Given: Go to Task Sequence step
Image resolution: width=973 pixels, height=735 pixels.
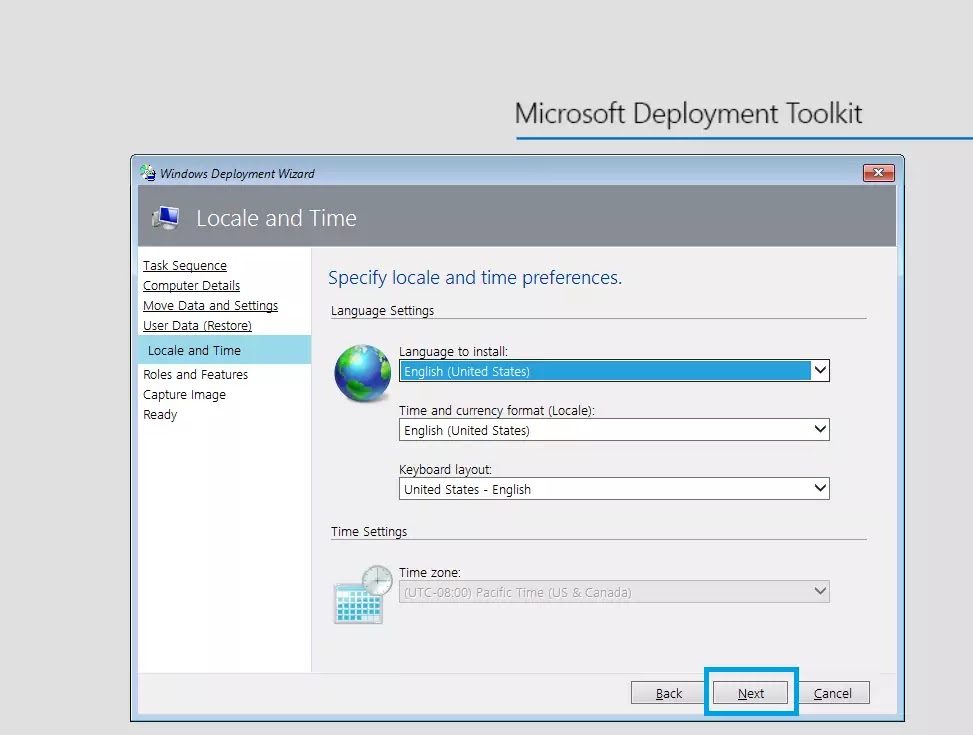Looking at the screenshot, I should (x=185, y=266).
